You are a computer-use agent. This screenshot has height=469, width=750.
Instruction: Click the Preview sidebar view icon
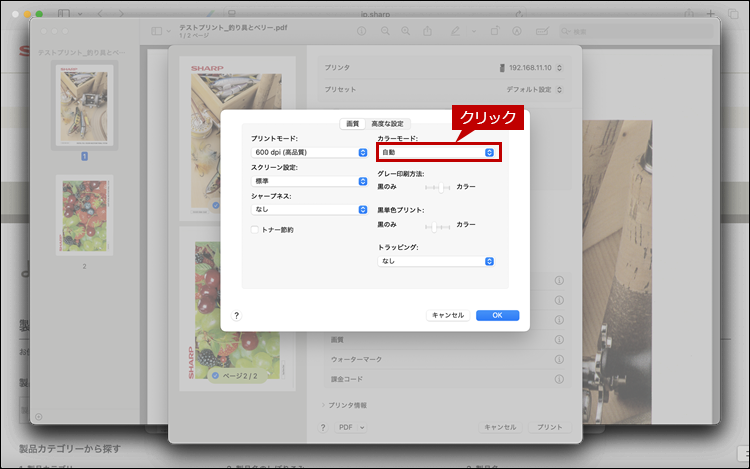[x=156, y=31]
